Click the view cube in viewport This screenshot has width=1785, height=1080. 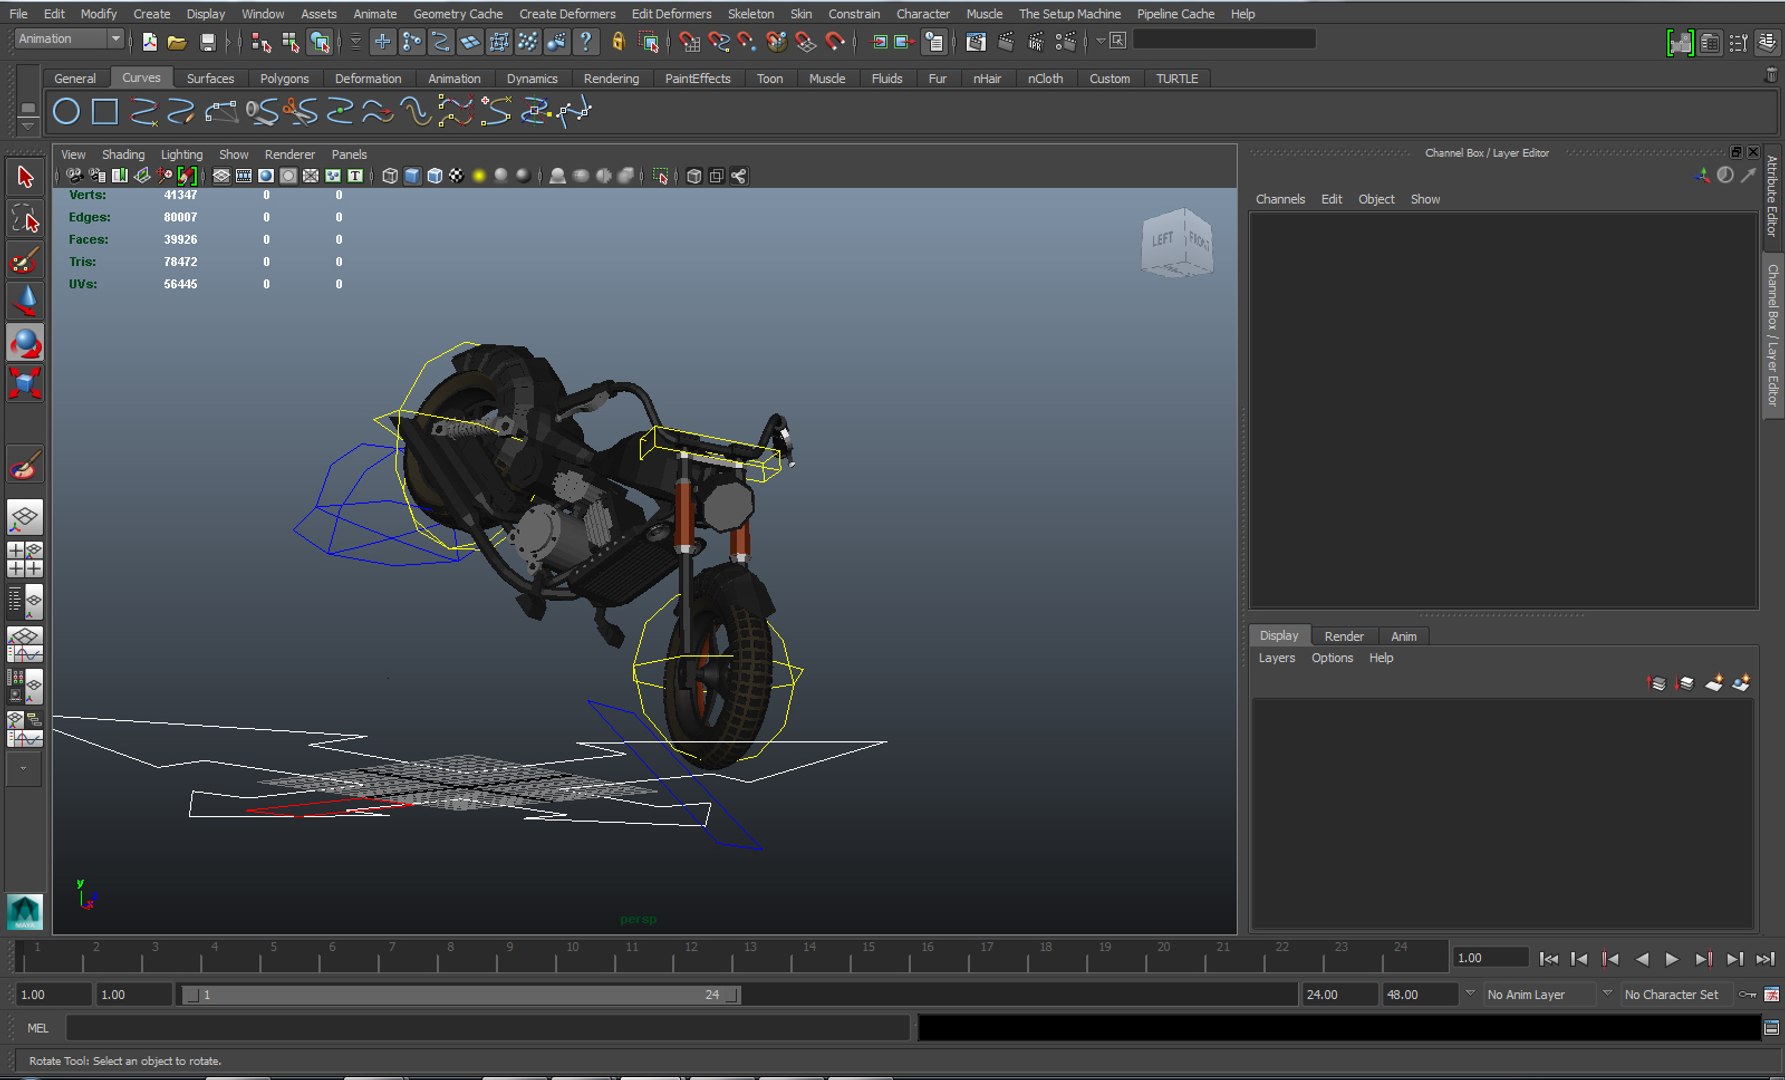(x=1177, y=241)
